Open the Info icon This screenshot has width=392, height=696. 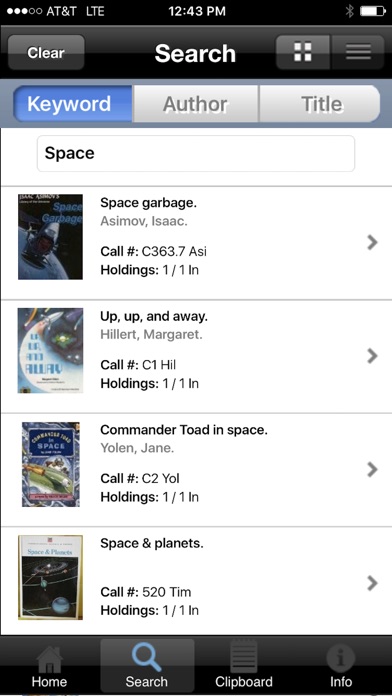pos(341,659)
